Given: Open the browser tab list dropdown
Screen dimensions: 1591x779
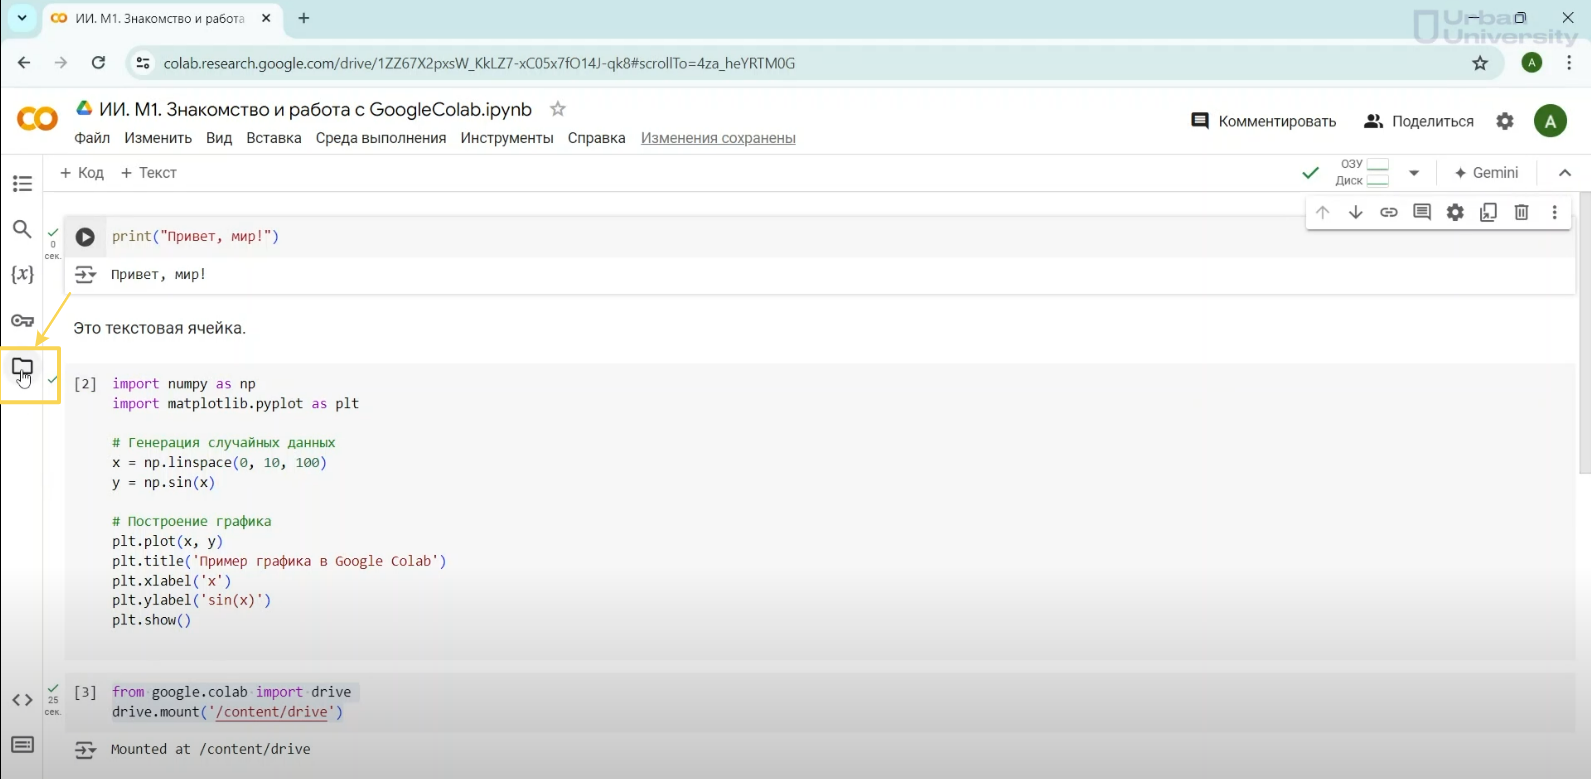Looking at the screenshot, I should point(21,18).
